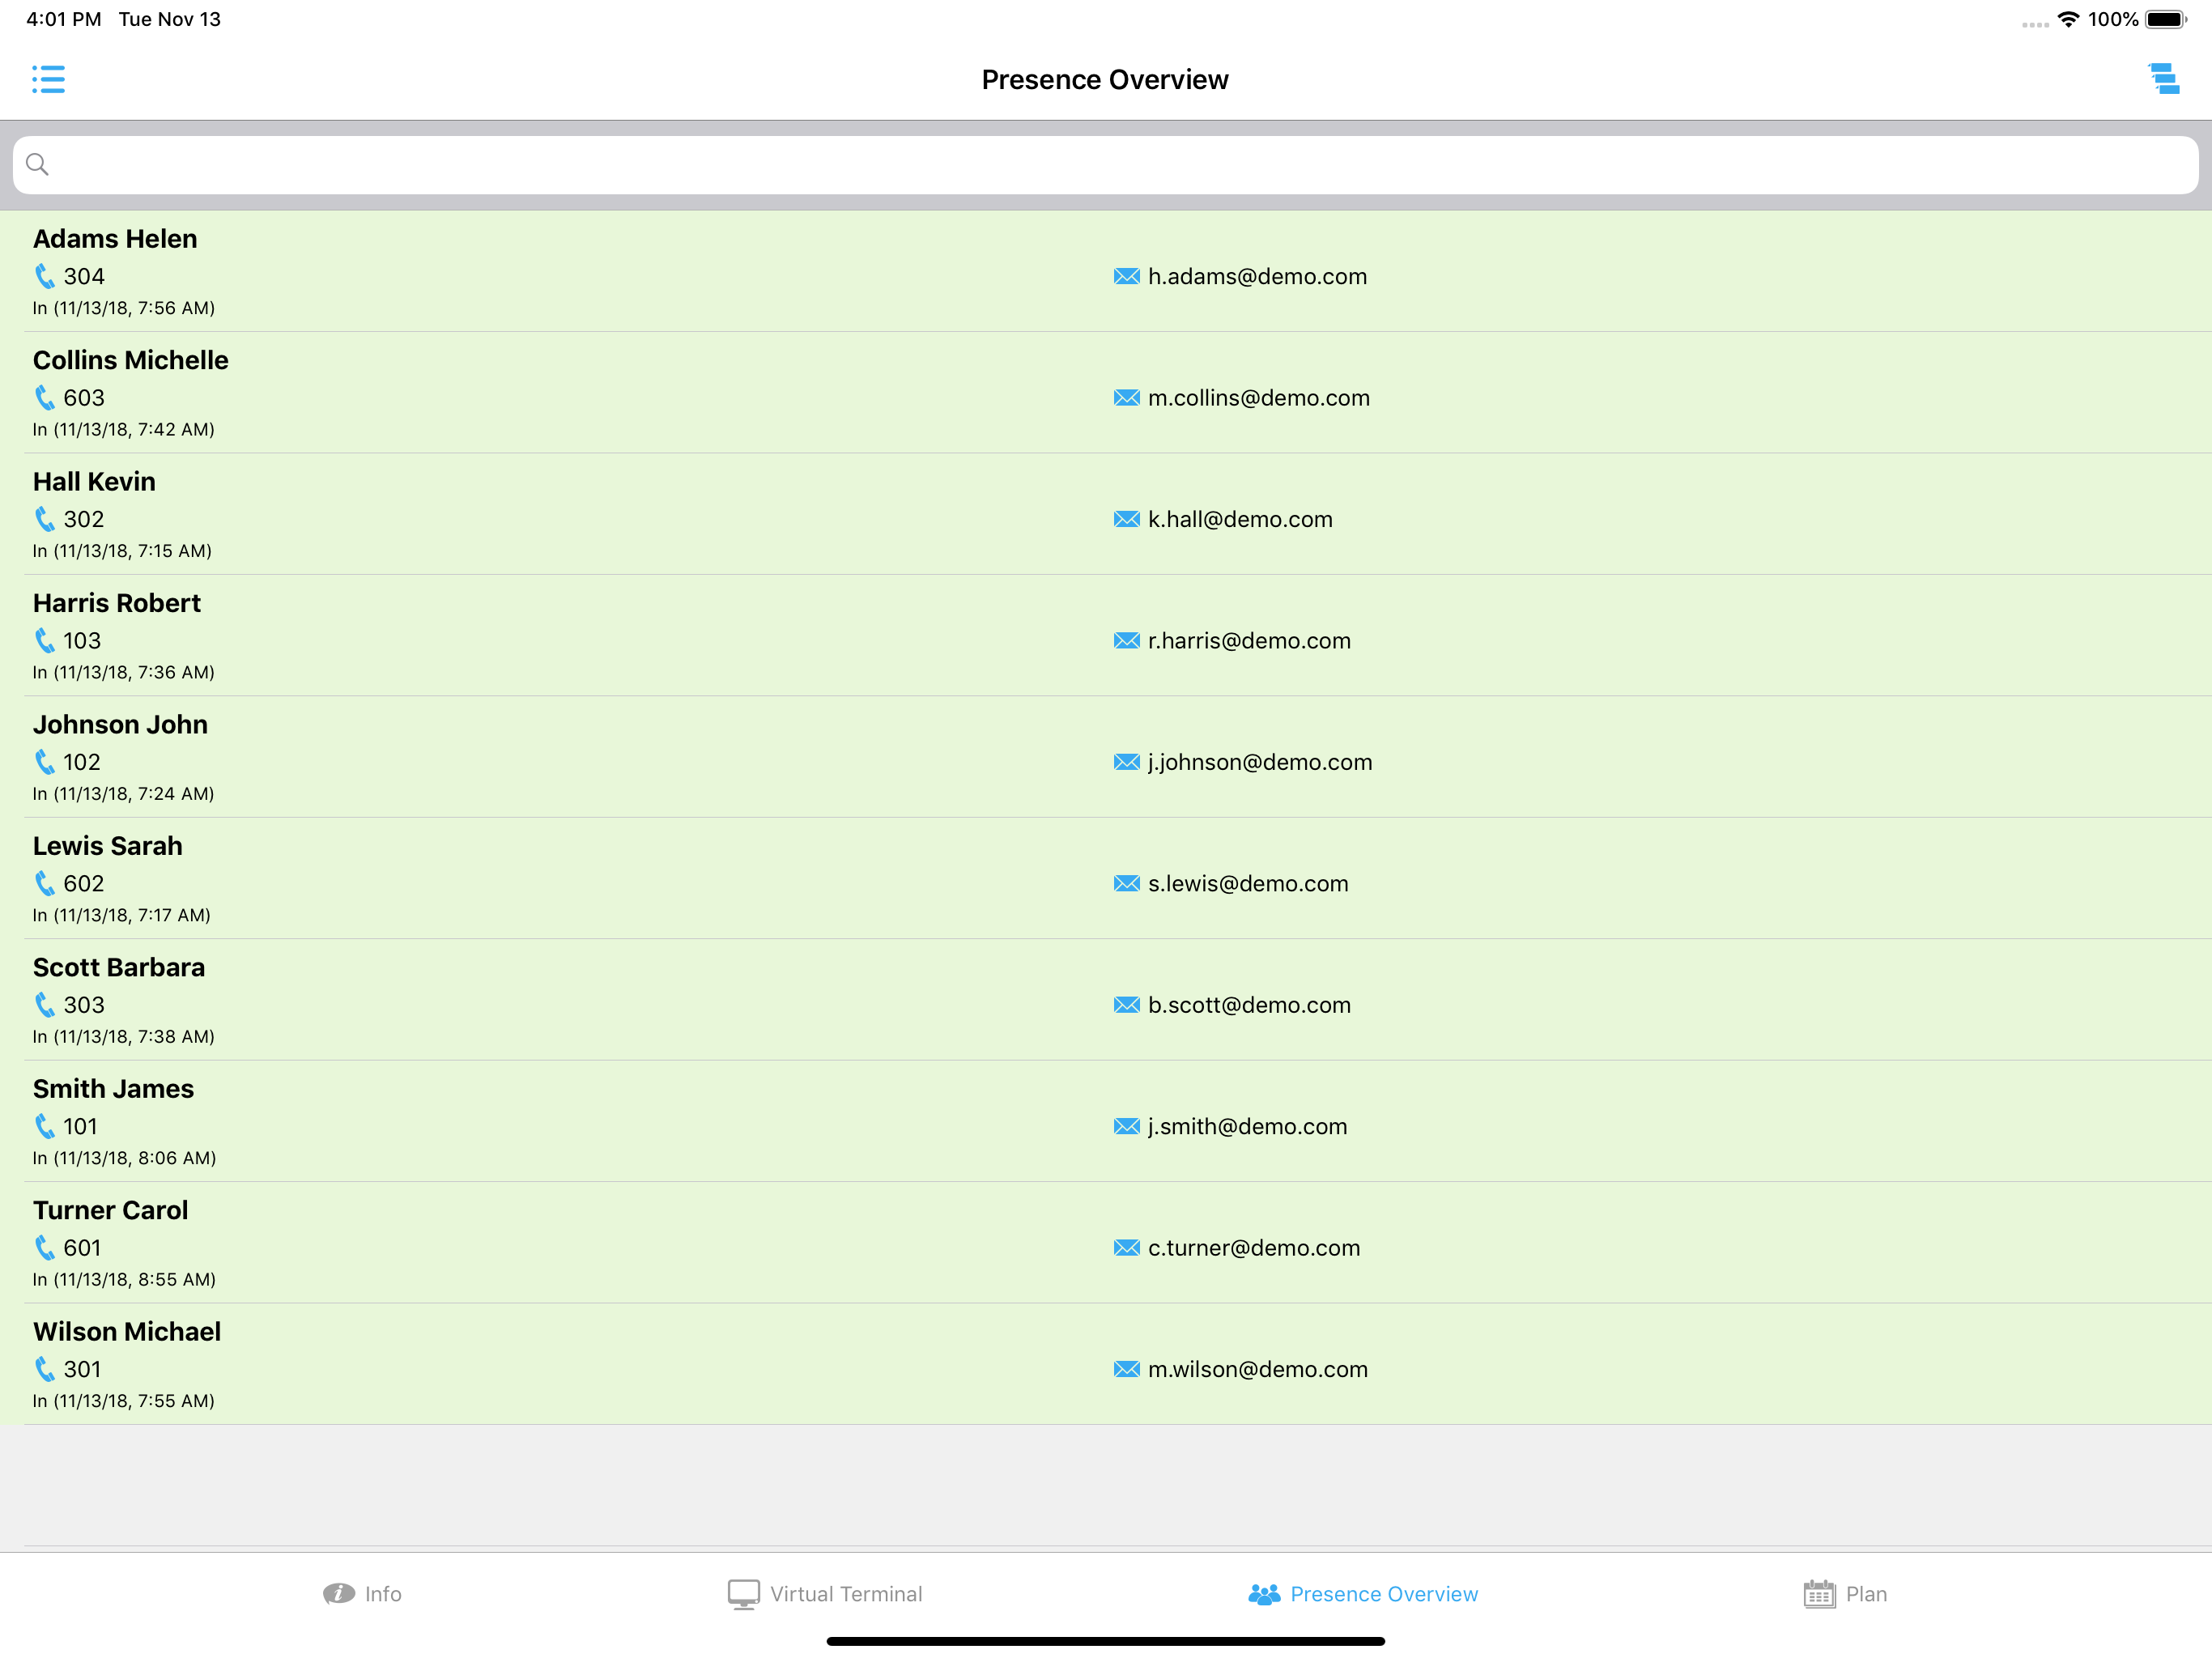Tap the iPad home indicator bar

[x=1105, y=1641]
